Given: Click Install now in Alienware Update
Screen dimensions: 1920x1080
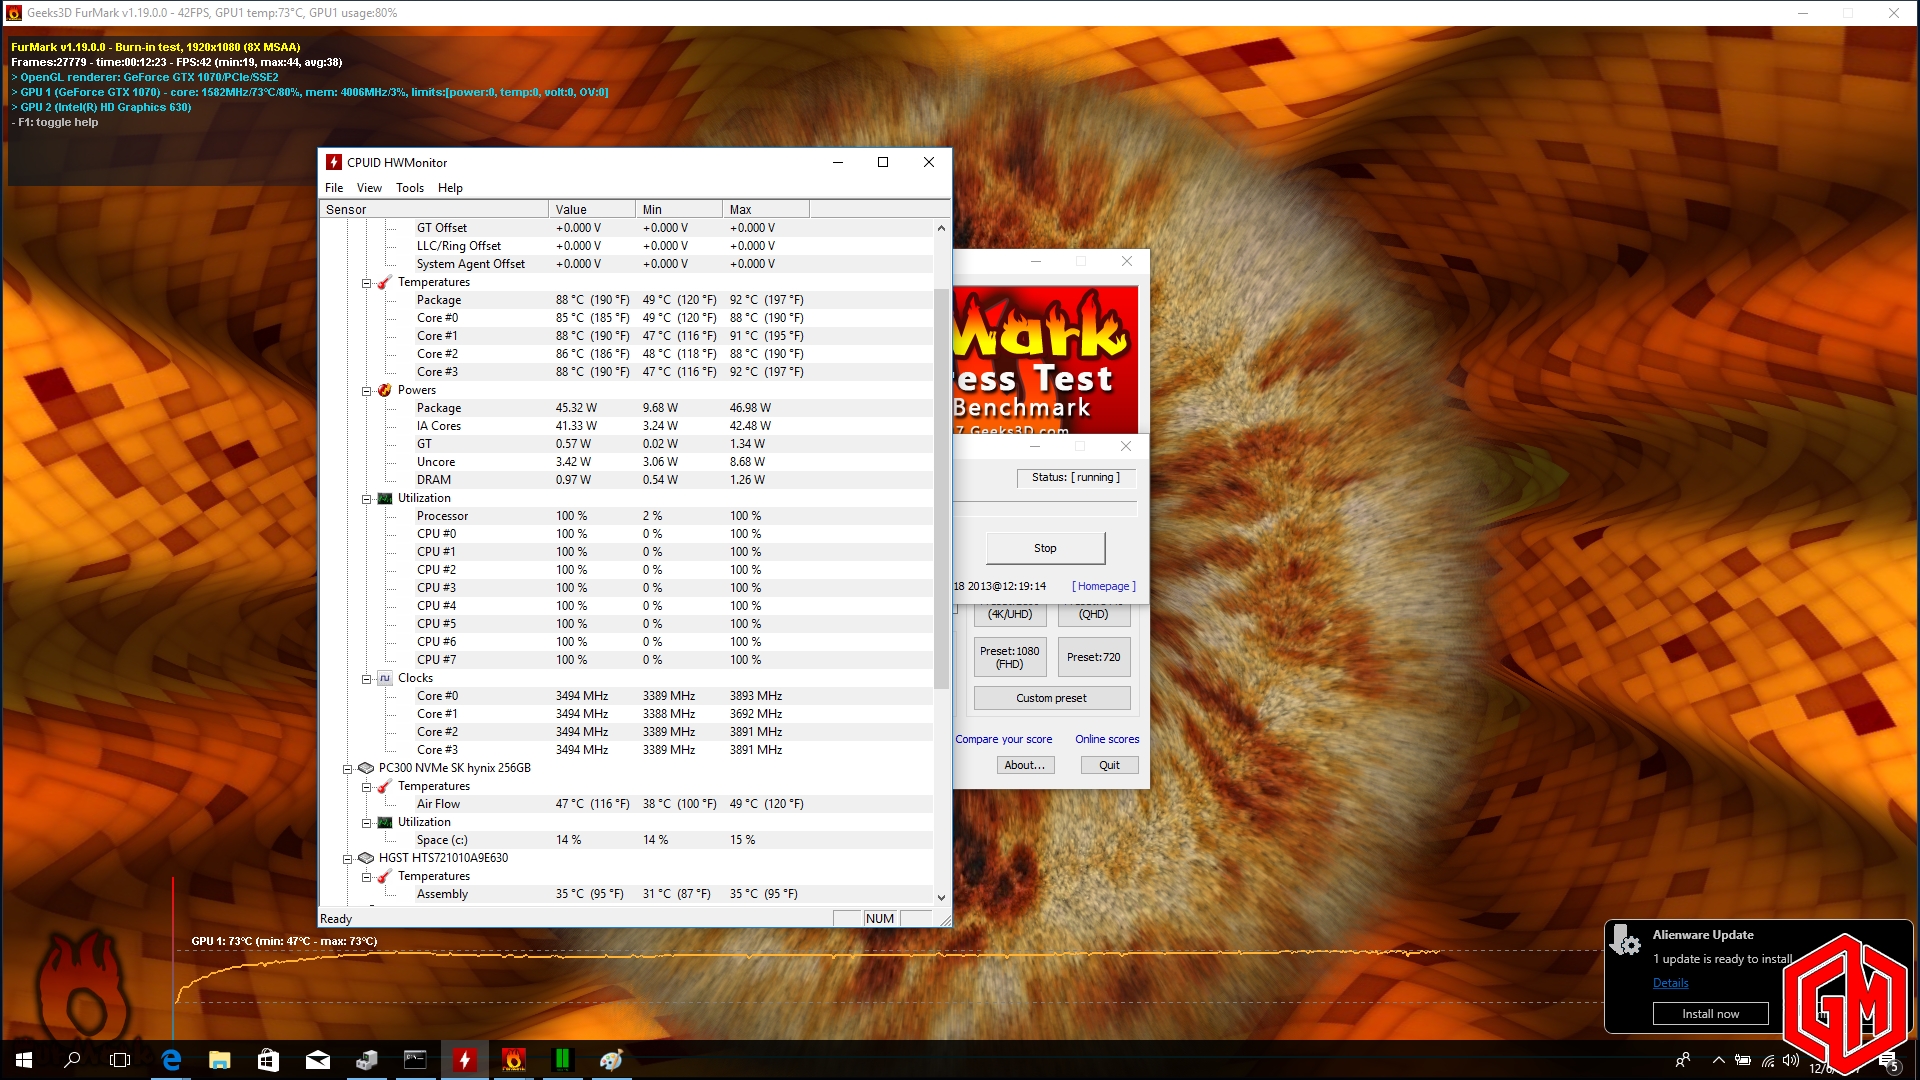Looking at the screenshot, I should point(1710,1014).
